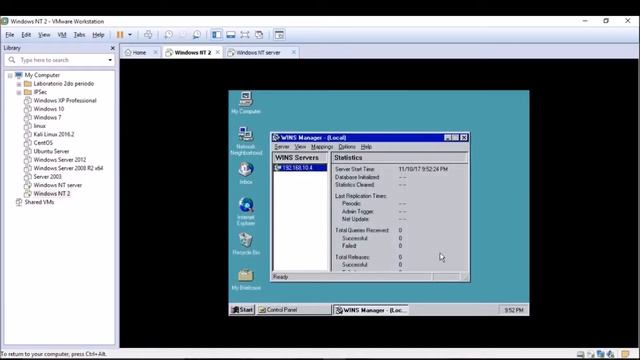Click the Recycle Bin desktop icon
640x360 pixels.
[x=246, y=244]
